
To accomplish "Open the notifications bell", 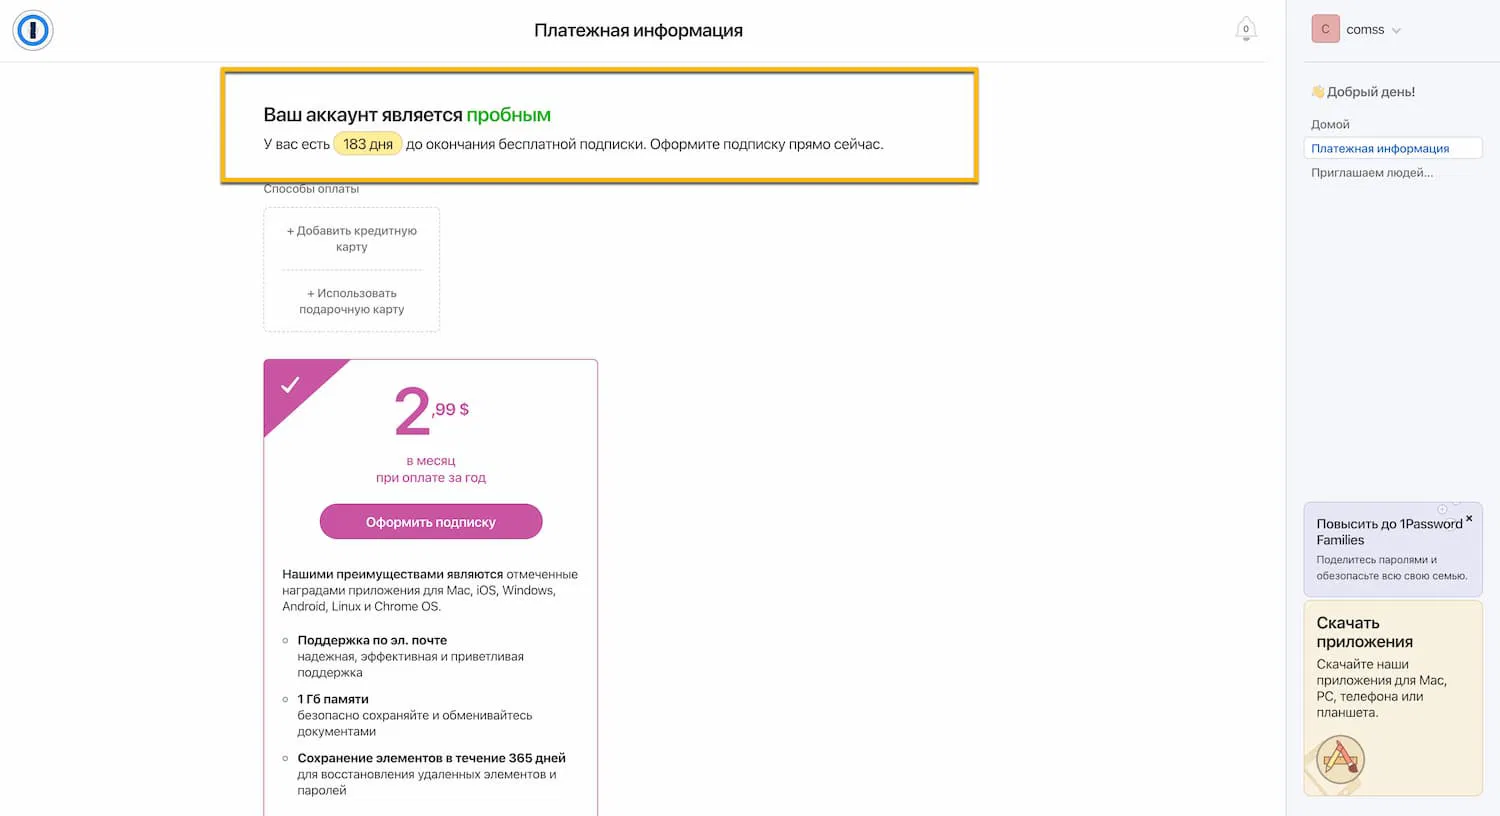I will click(x=1245, y=29).
